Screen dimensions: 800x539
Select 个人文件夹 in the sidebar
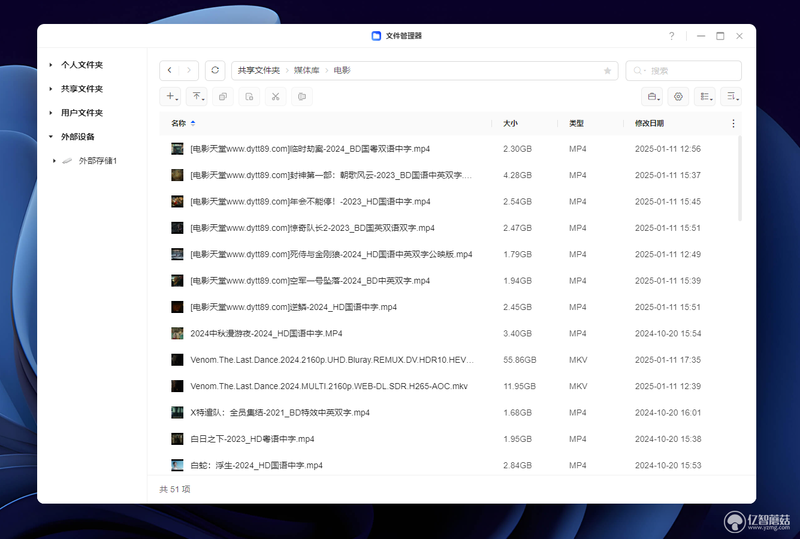click(82, 65)
